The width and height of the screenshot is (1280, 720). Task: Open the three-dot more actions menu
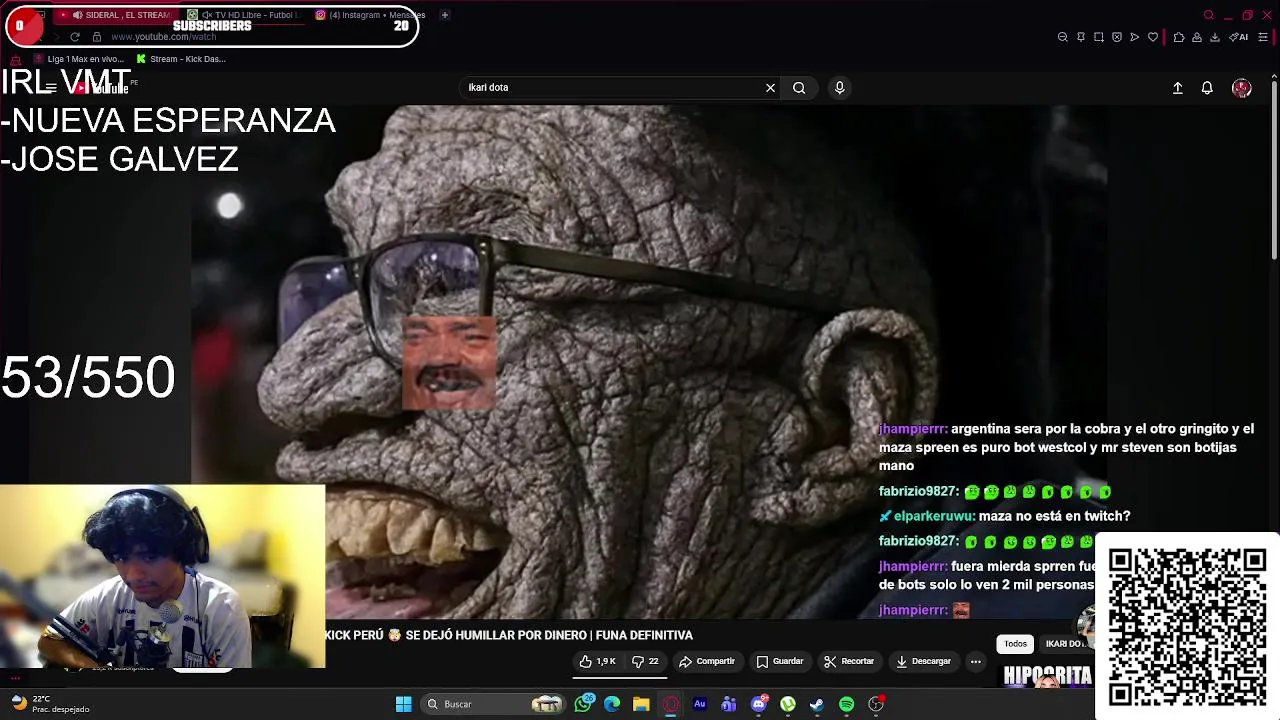coord(976,661)
